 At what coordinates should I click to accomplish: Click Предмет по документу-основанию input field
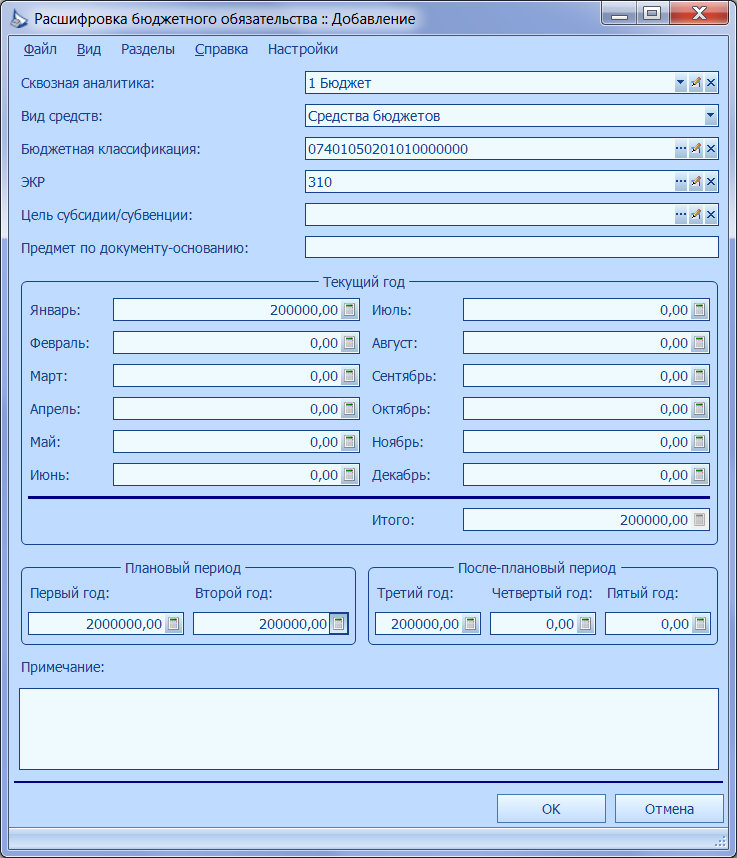[512, 247]
